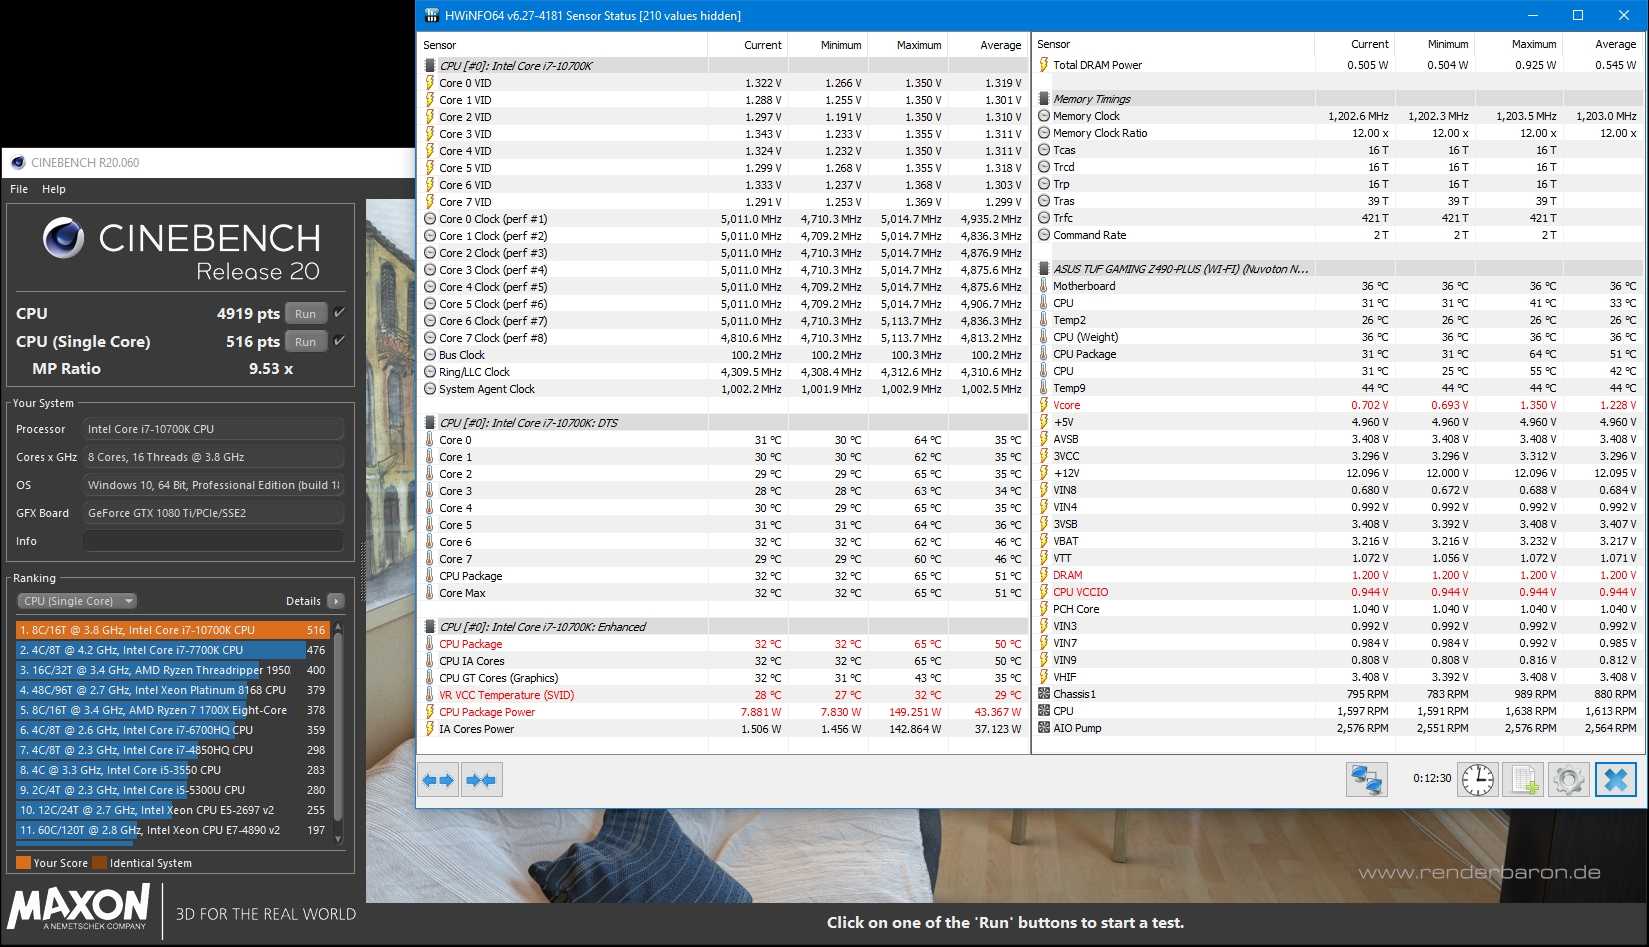Image resolution: width=1649 pixels, height=947 pixels.
Task: Run the CPU (Single Core) benchmark
Action: pyautogui.click(x=305, y=341)
